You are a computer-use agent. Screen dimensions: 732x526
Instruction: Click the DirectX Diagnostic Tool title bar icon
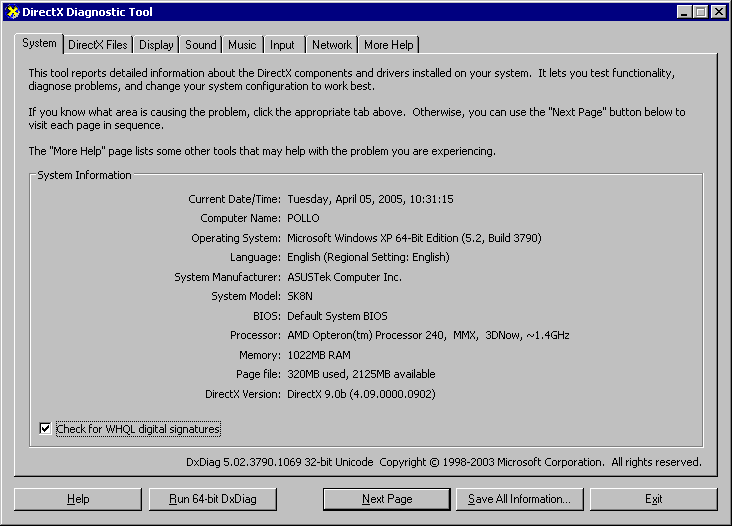(13, 12)
